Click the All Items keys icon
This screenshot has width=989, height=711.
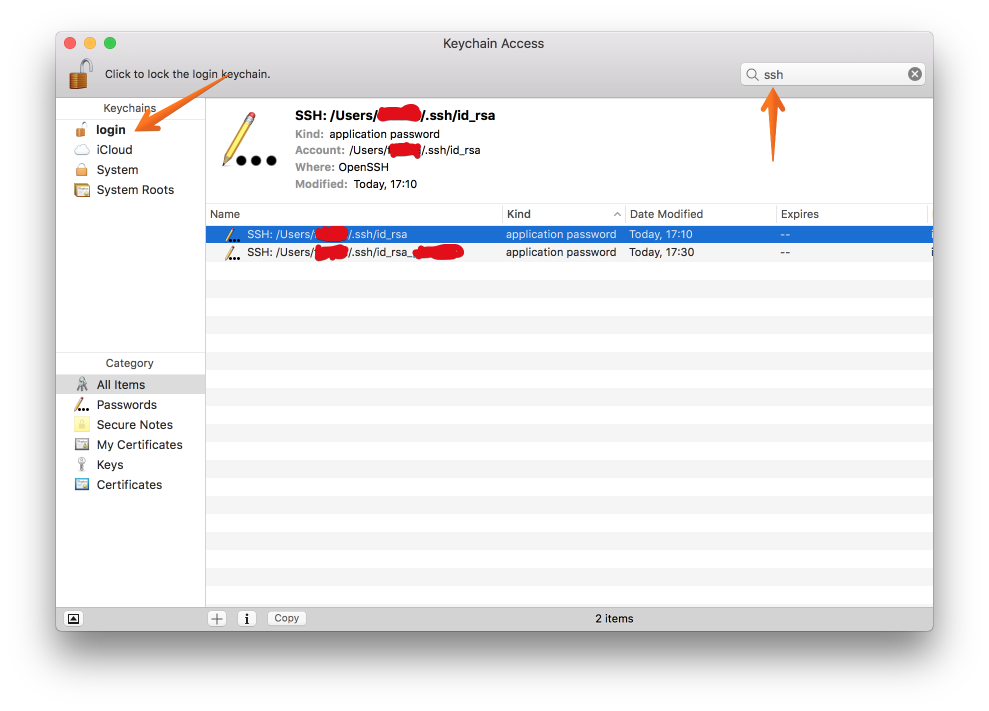pyautogui.click(x=82, y=384)
